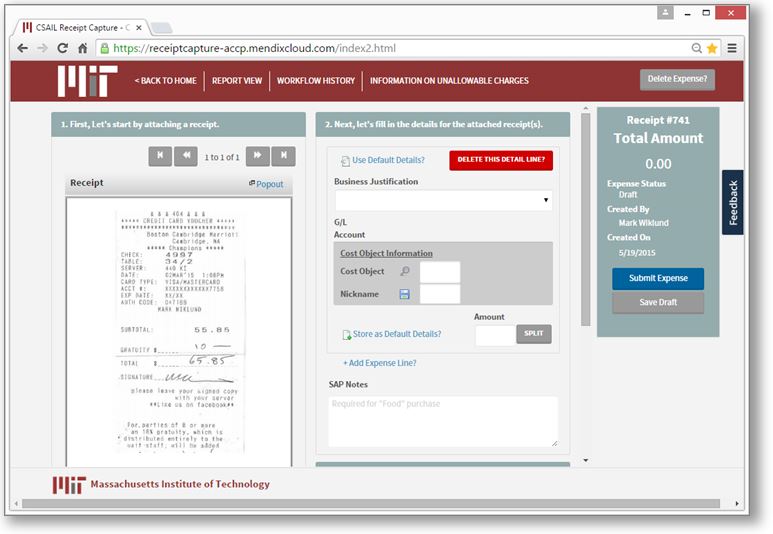Click the details panel vertical scrollbar thumb
This screenshot has height=534, width=773.
(586, 219)
